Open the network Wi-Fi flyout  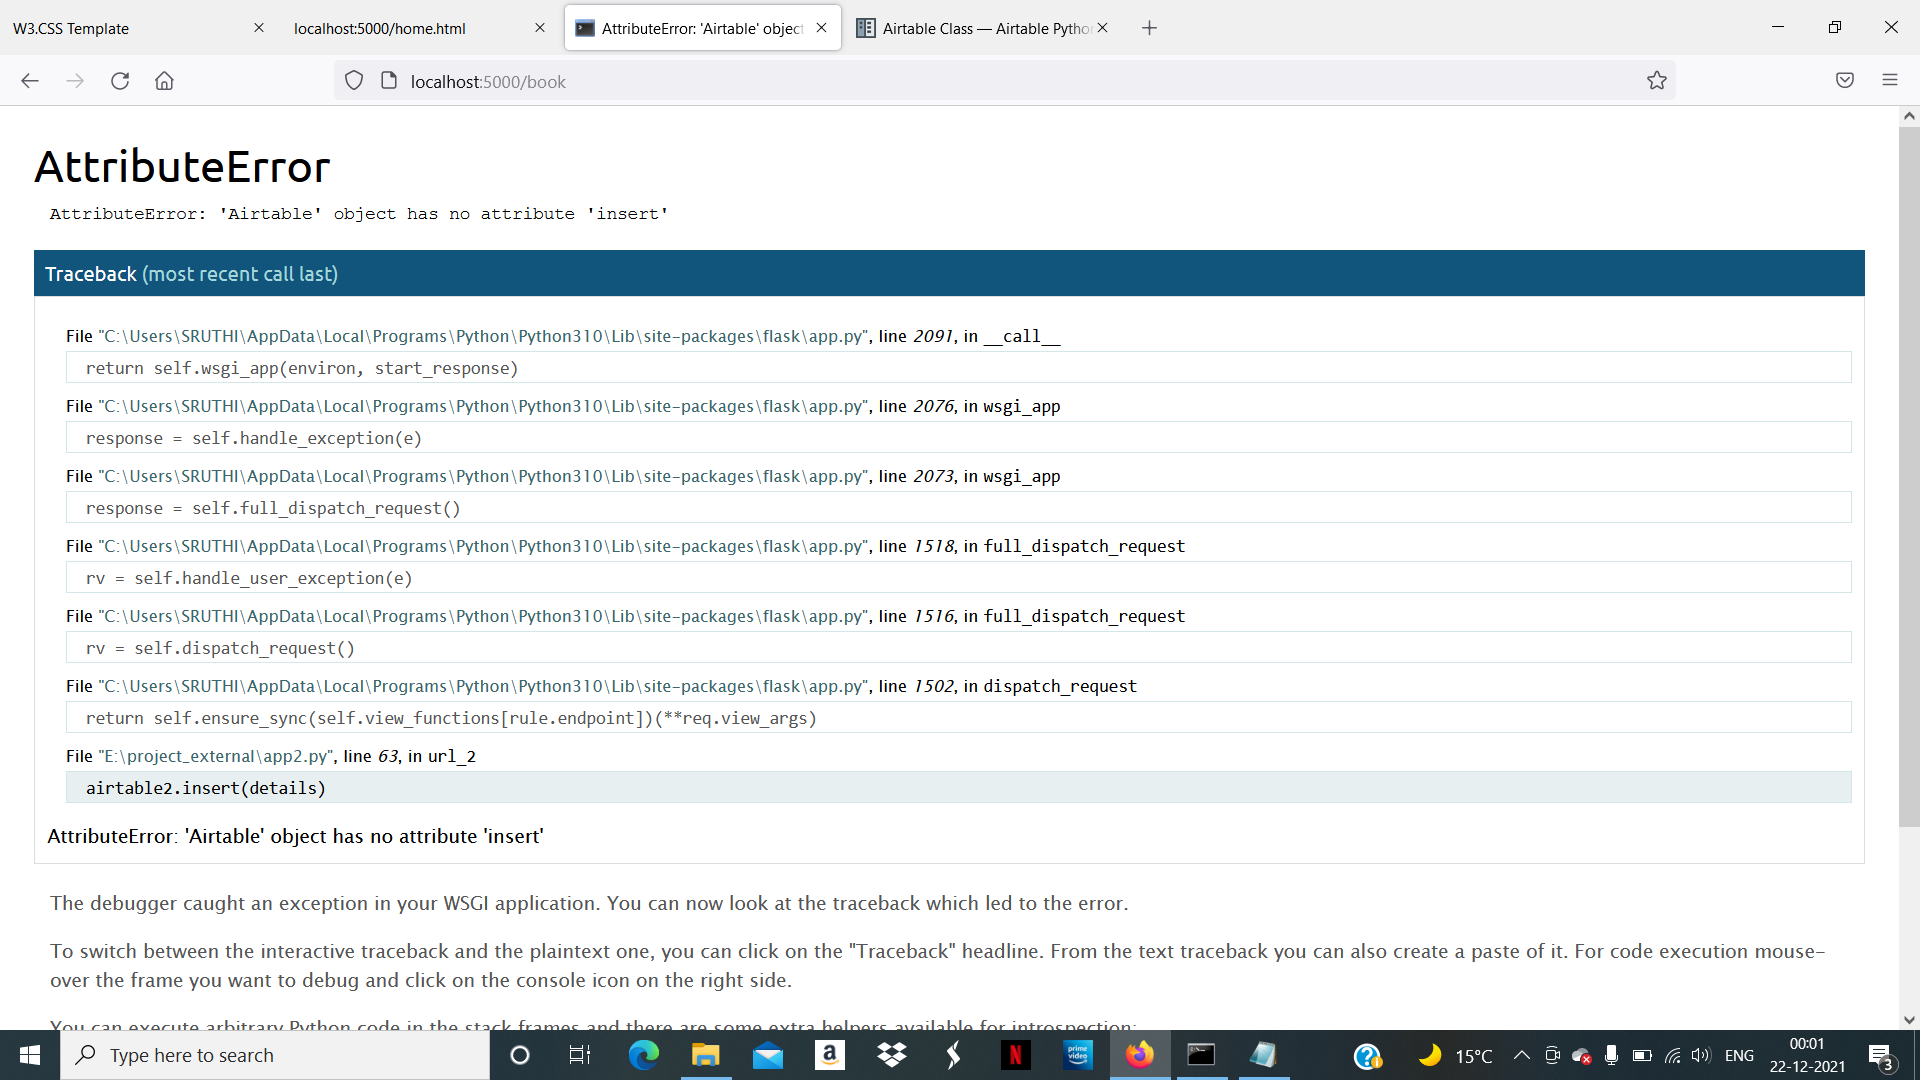point(1672,1055)
